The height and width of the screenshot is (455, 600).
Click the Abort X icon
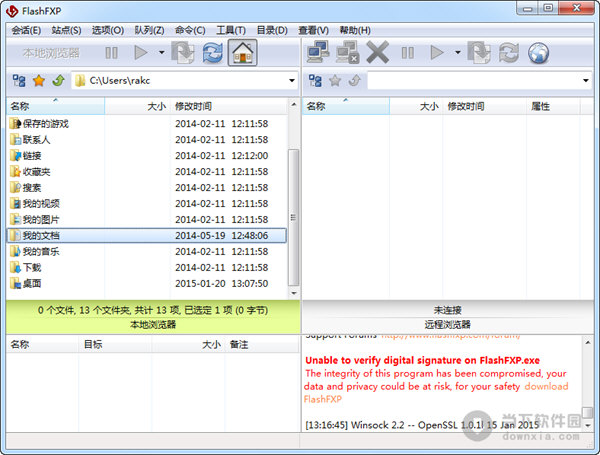click(378, 52)
